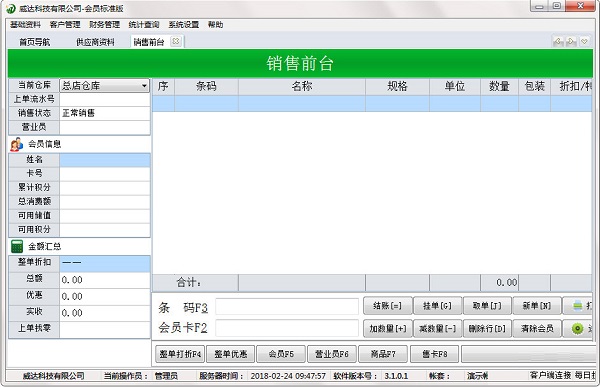600x387 pixels.
Task: Open the 帮助 menu
Action: tap(215, 24)
